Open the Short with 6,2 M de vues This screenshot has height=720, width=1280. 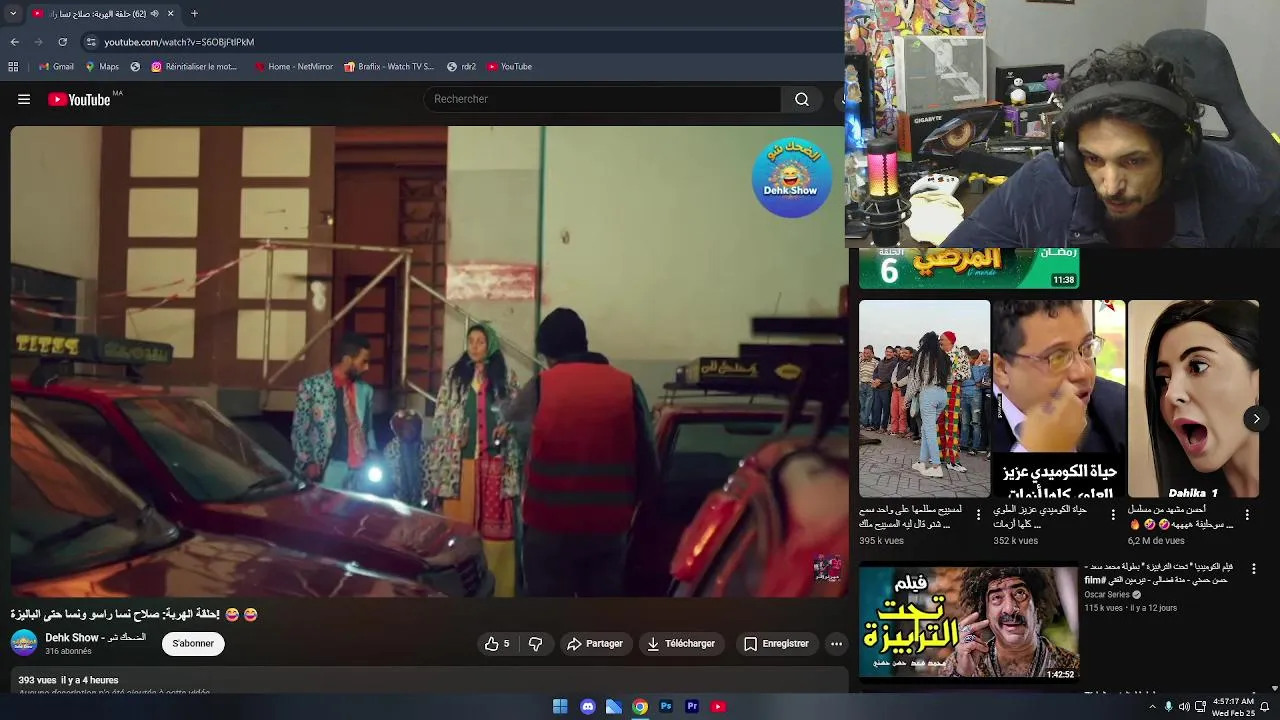pos(1192,398)
